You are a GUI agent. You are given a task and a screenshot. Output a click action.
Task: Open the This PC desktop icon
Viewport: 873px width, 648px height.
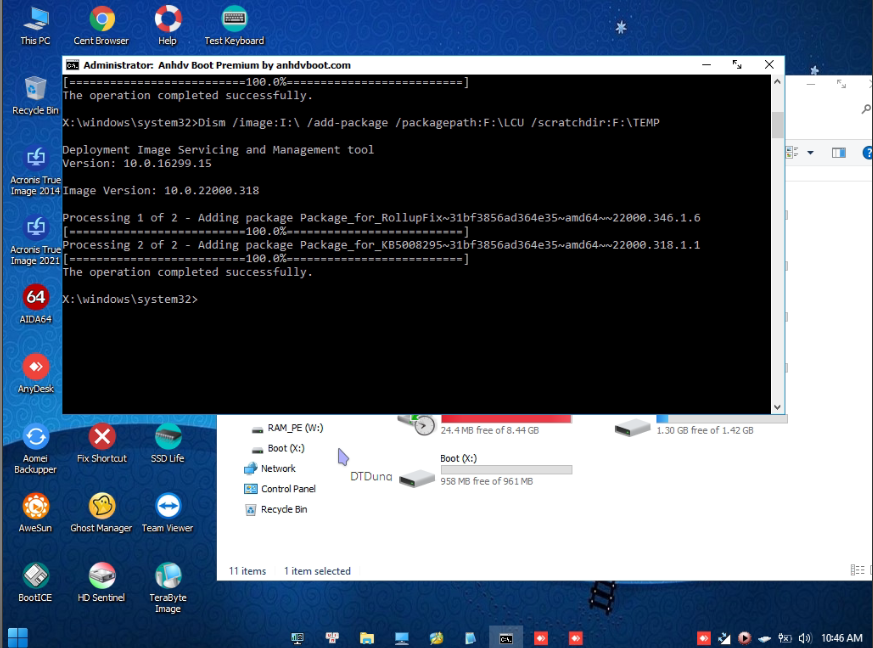[x=35, y=25]
